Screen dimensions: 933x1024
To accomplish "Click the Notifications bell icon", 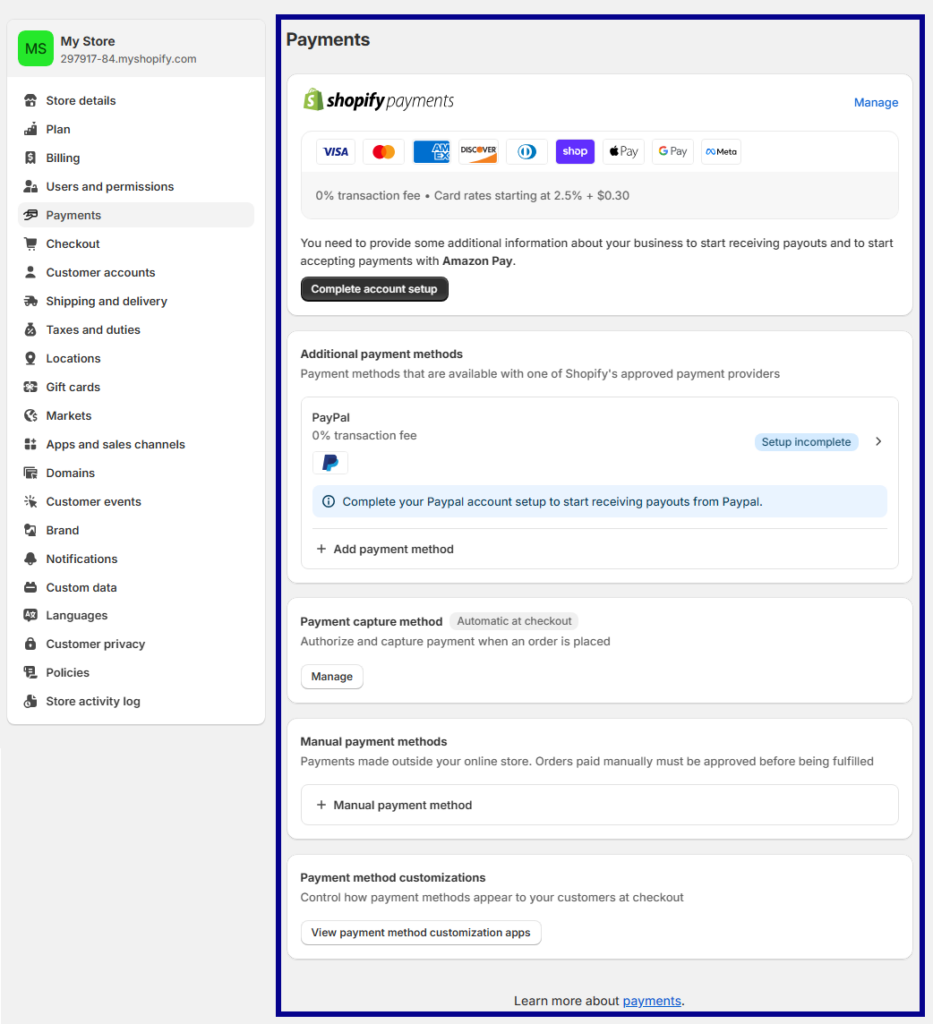I will [x=30, y=559].
